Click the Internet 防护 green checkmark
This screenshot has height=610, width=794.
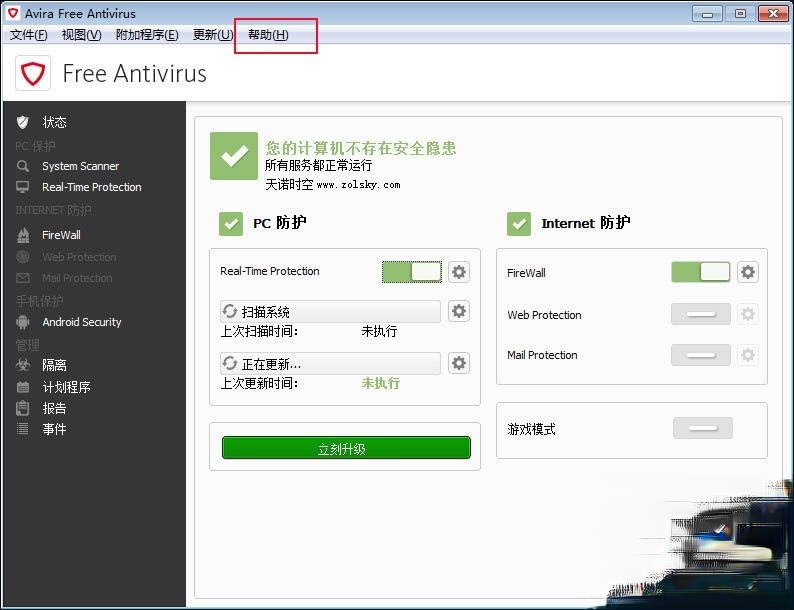point(519,224)
